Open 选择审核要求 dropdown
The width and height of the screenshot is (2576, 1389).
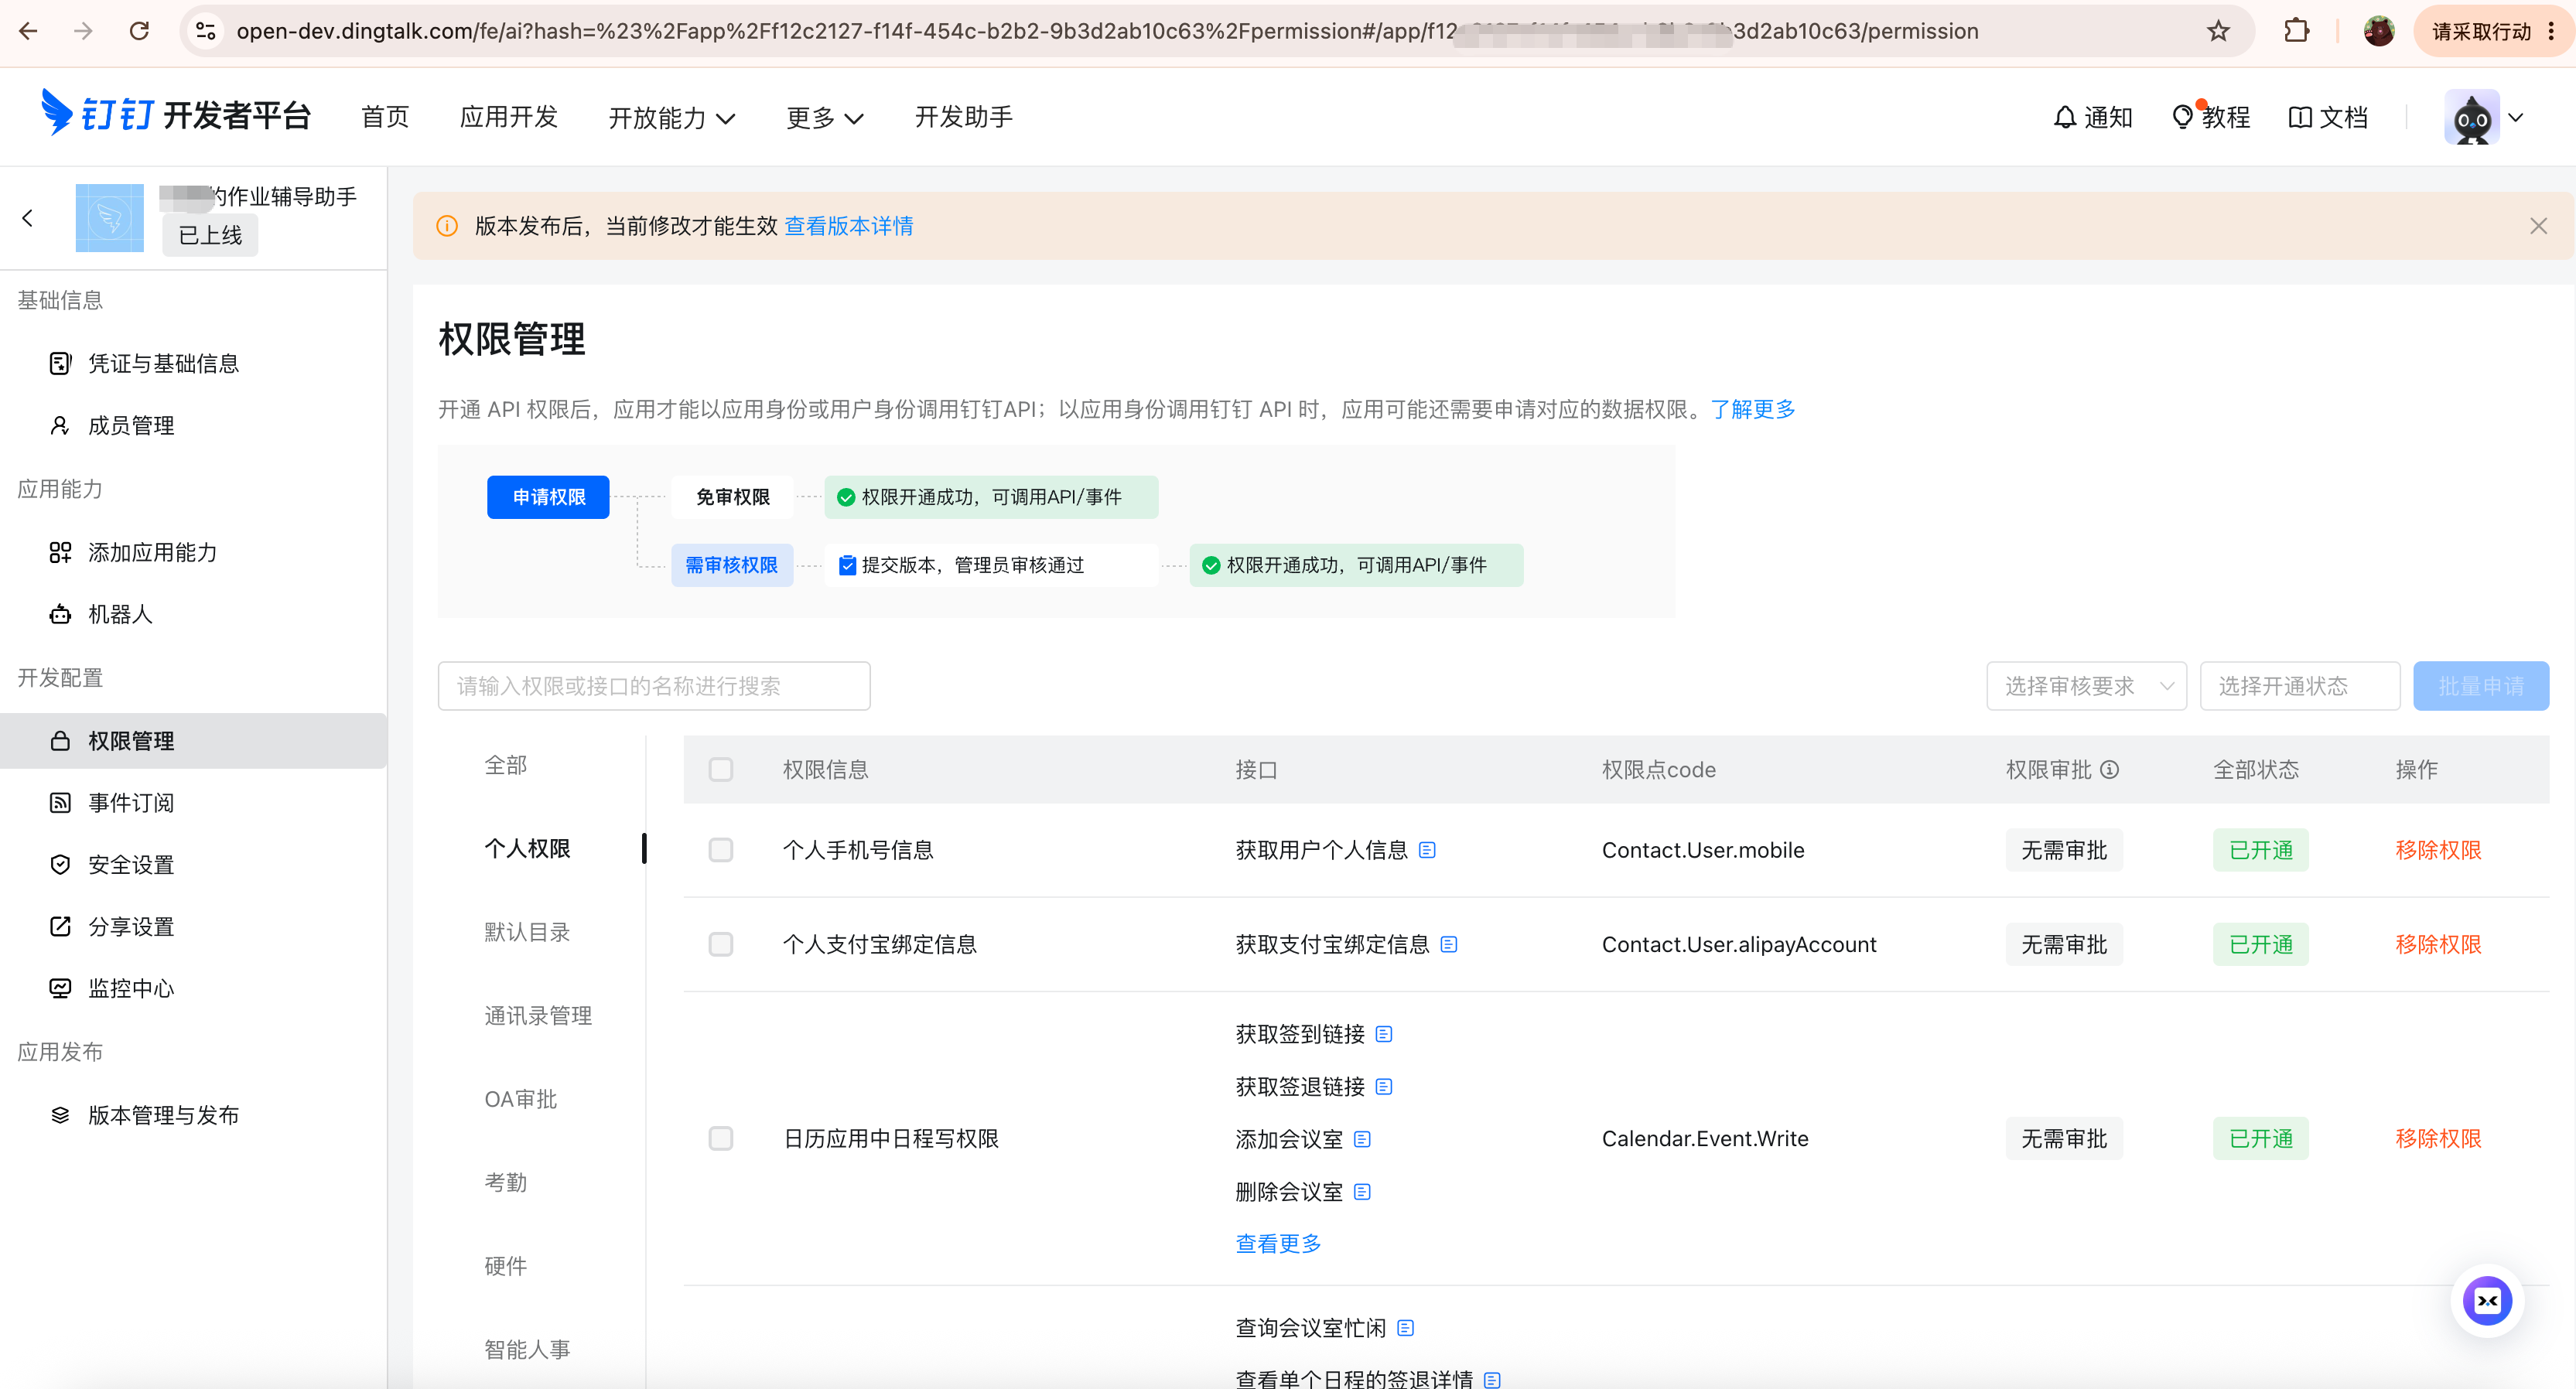pyautogui.click(x=2086, y=686)
